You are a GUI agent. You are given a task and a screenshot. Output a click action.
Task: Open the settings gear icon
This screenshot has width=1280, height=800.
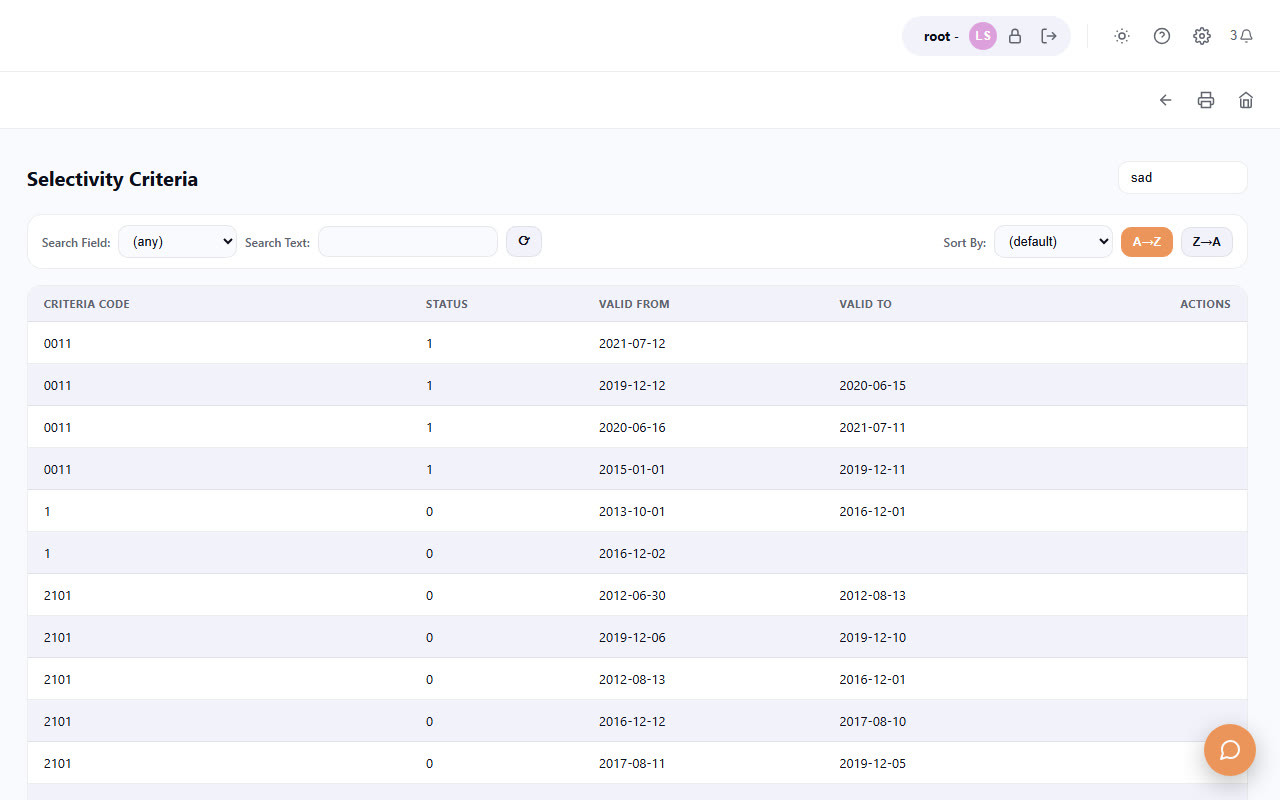tap(1202, 36)
